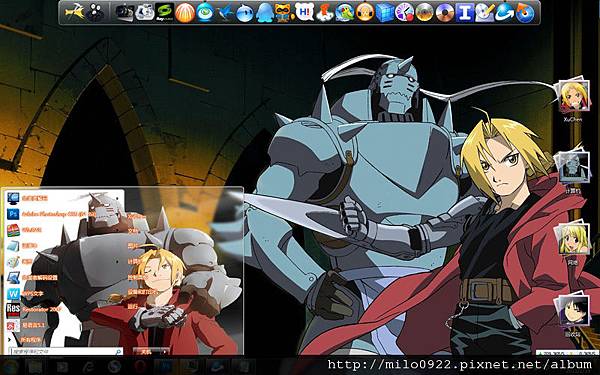Expand the arrow beside the shutdown button
600x375 pixels.
(x=165, y=351)
